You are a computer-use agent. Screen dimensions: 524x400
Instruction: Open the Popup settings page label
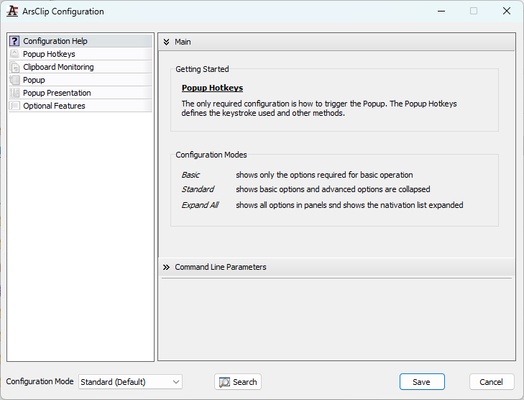click(x=34, y=80)
